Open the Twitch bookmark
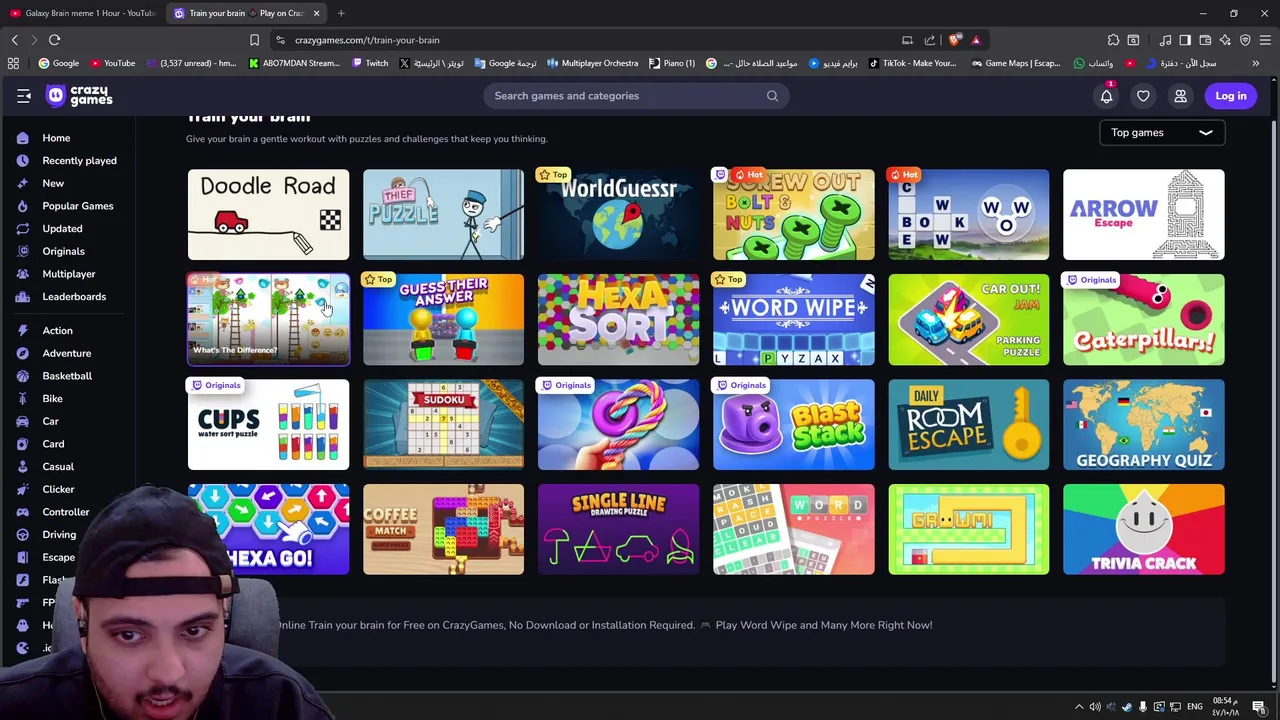 (x=370, y=63)
